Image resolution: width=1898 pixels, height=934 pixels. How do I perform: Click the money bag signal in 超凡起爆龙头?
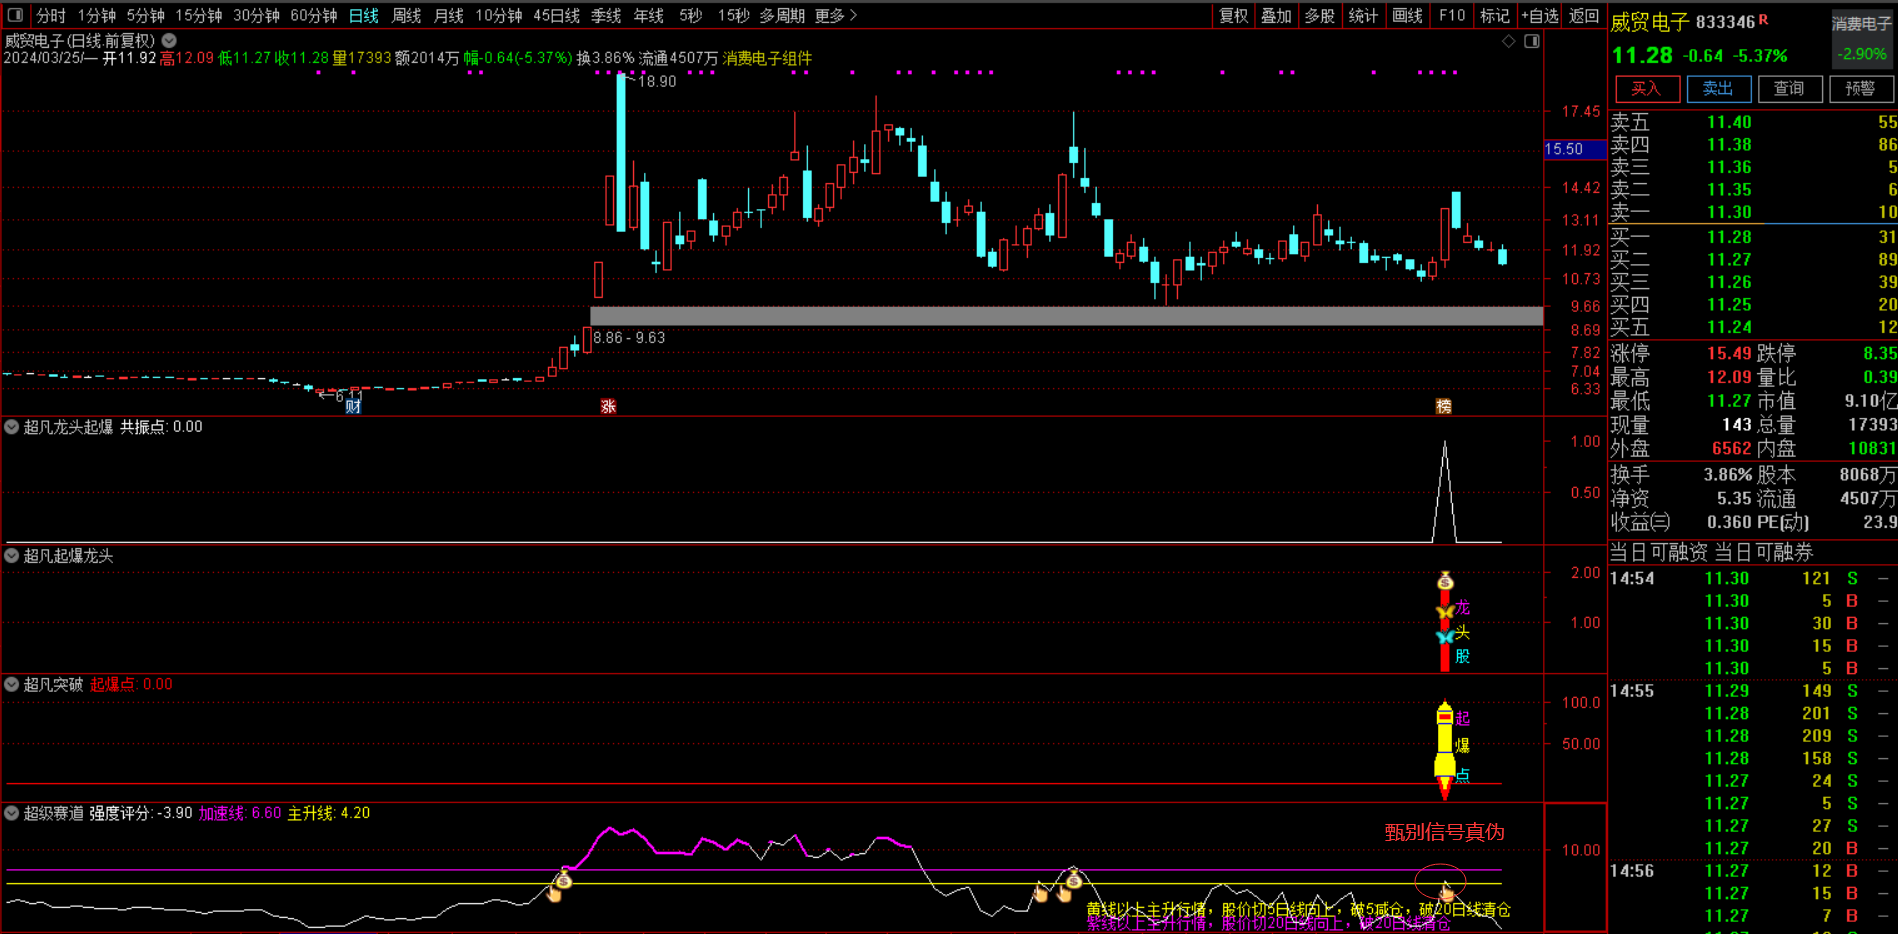coord(1445,581)
